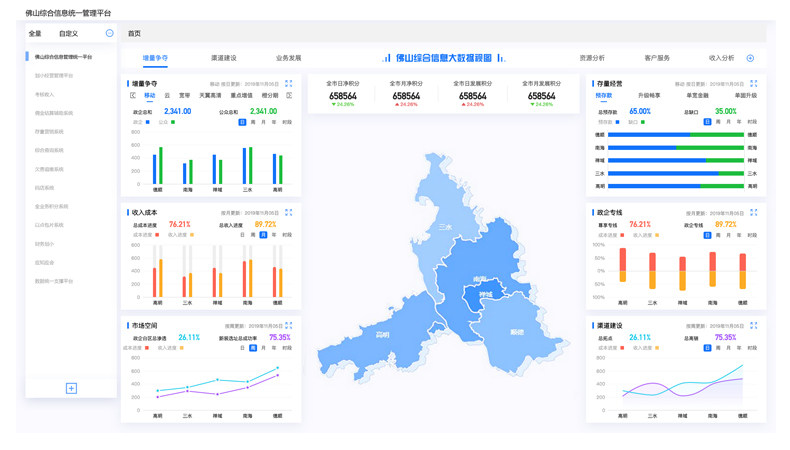This screenshot has width=790, height=450.
Task: Choose the 月 period in 收入成本 panel
Action: 263,235
